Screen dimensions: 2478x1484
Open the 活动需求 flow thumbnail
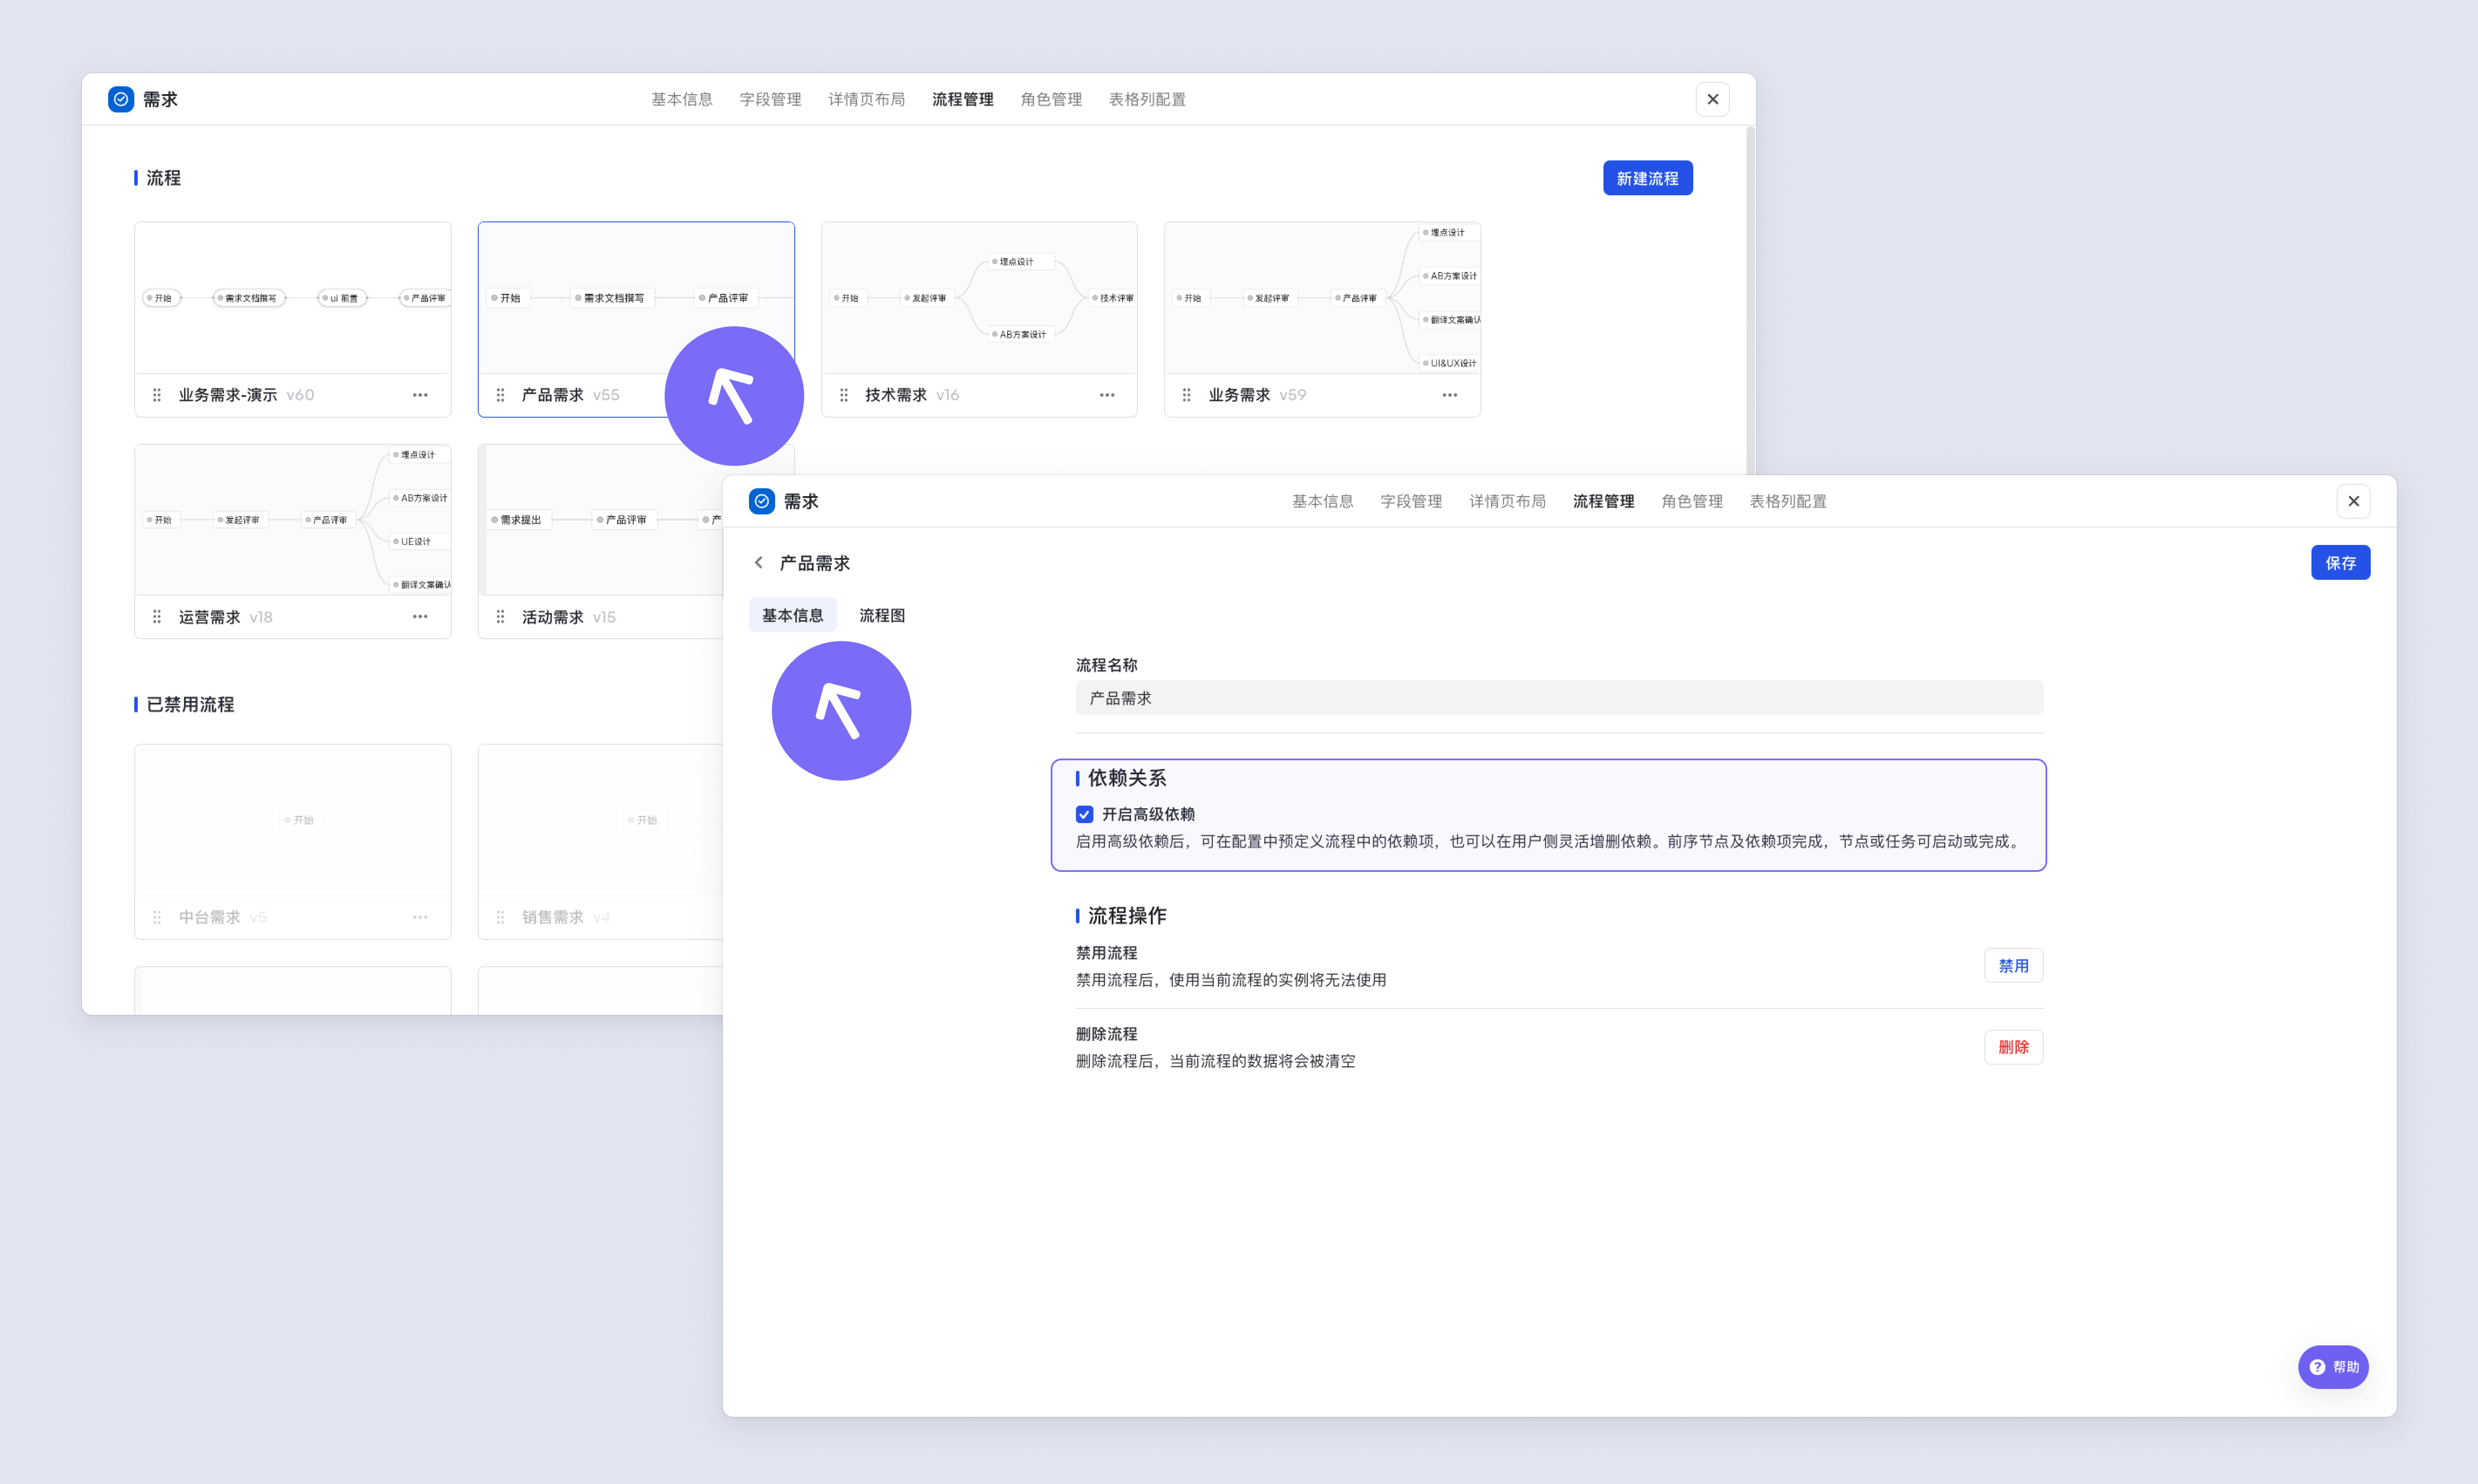pyautogui.click(x=601, y=520)
